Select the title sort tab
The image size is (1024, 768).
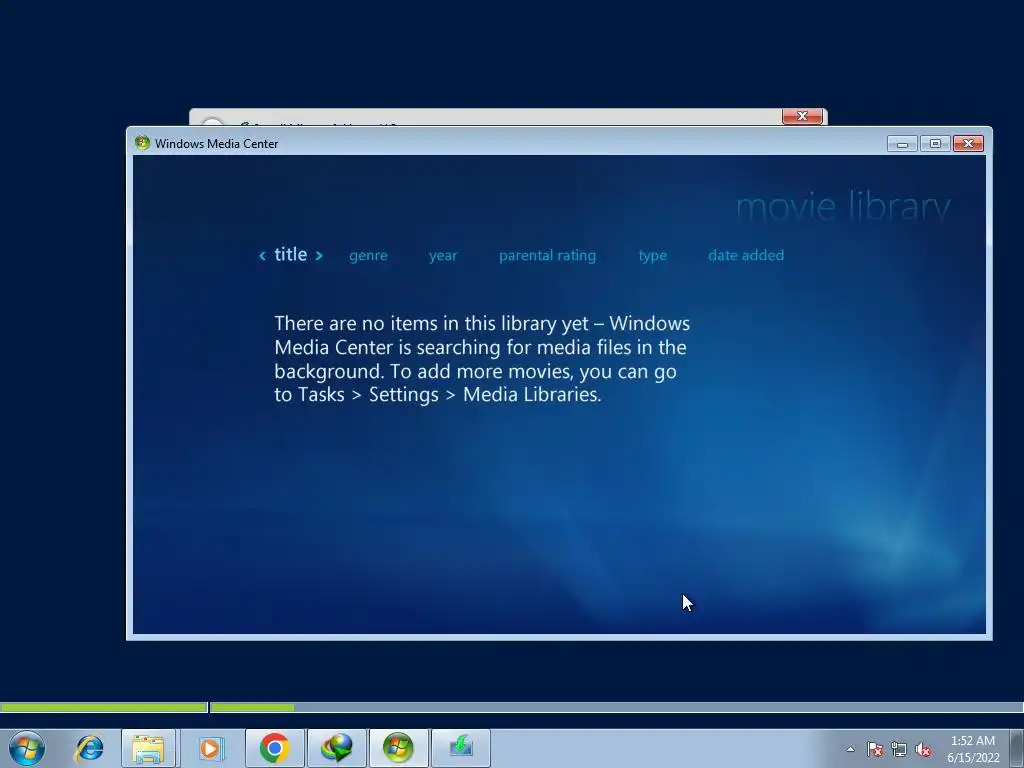[x=291, y=254]
